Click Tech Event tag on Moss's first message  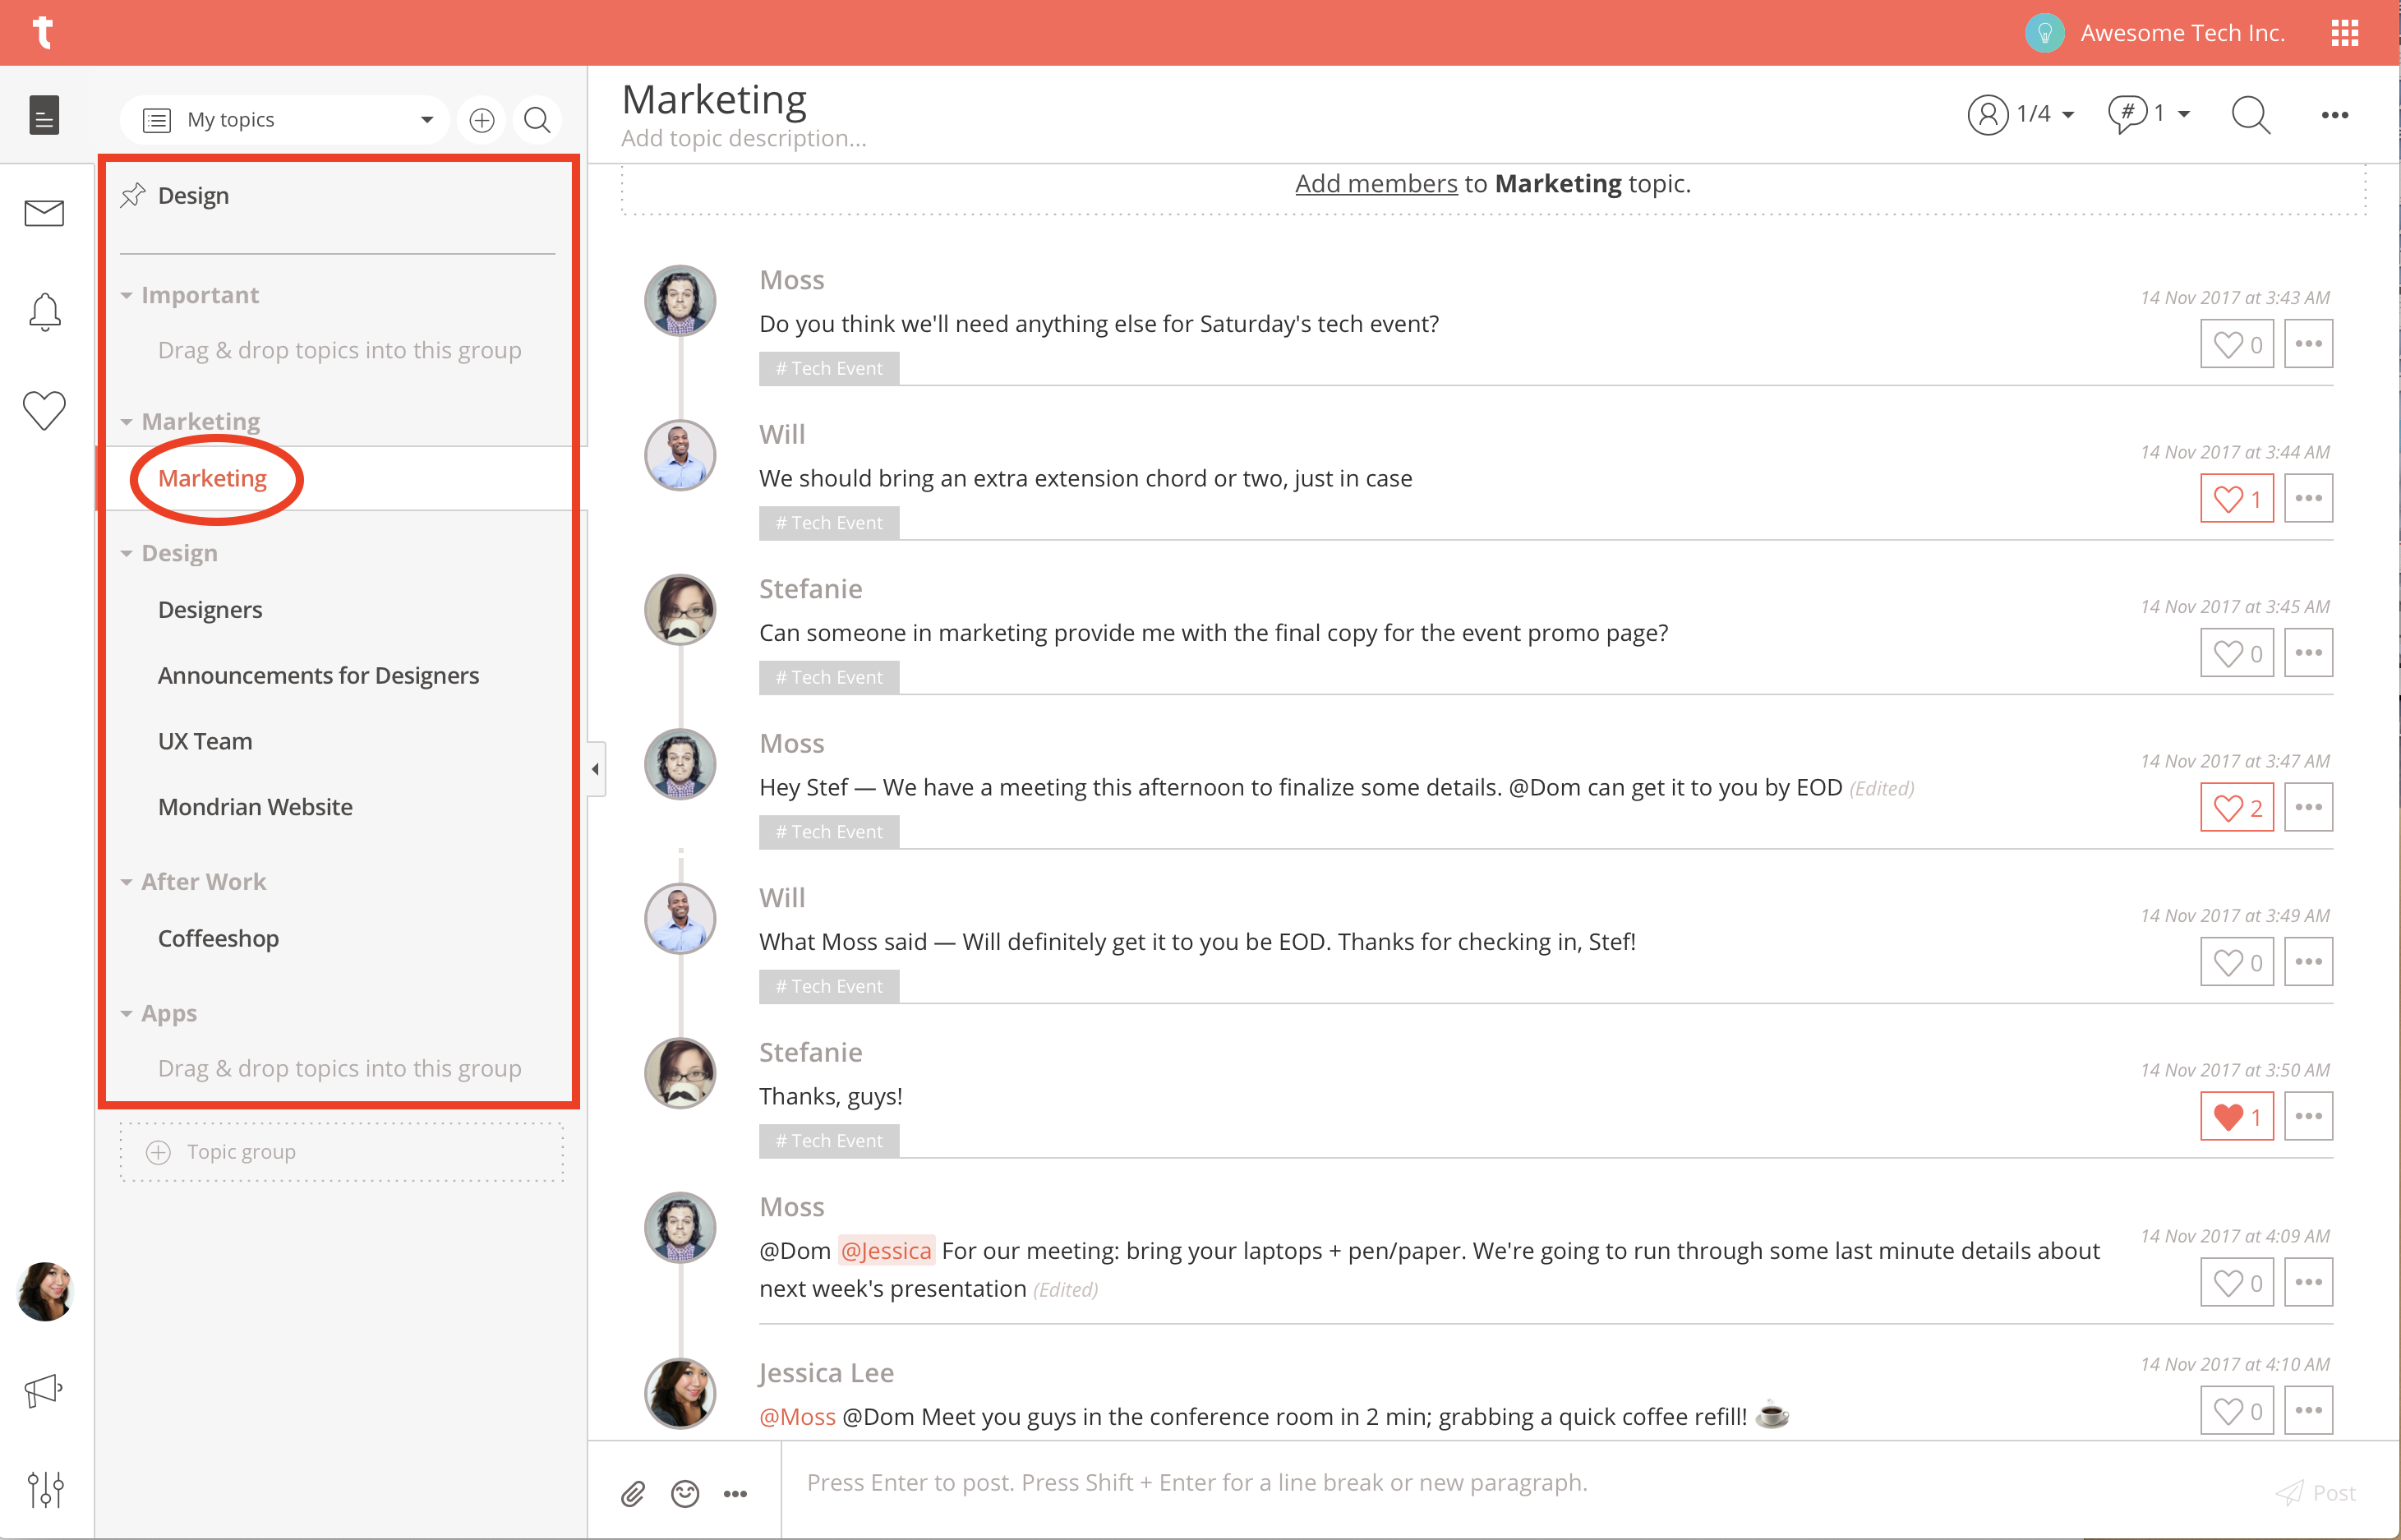pos(829,368)
